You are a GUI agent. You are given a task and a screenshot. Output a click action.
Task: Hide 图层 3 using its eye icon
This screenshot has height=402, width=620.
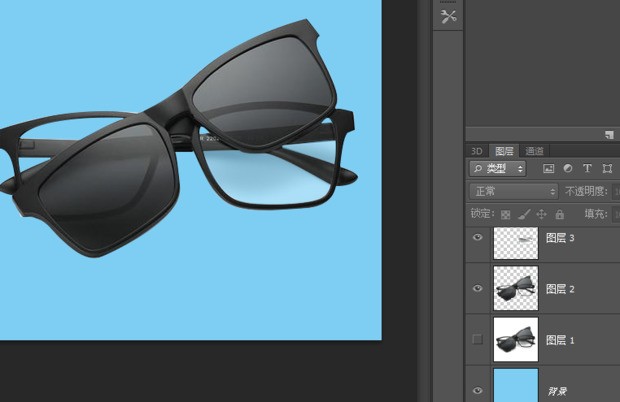click(477, 238)
